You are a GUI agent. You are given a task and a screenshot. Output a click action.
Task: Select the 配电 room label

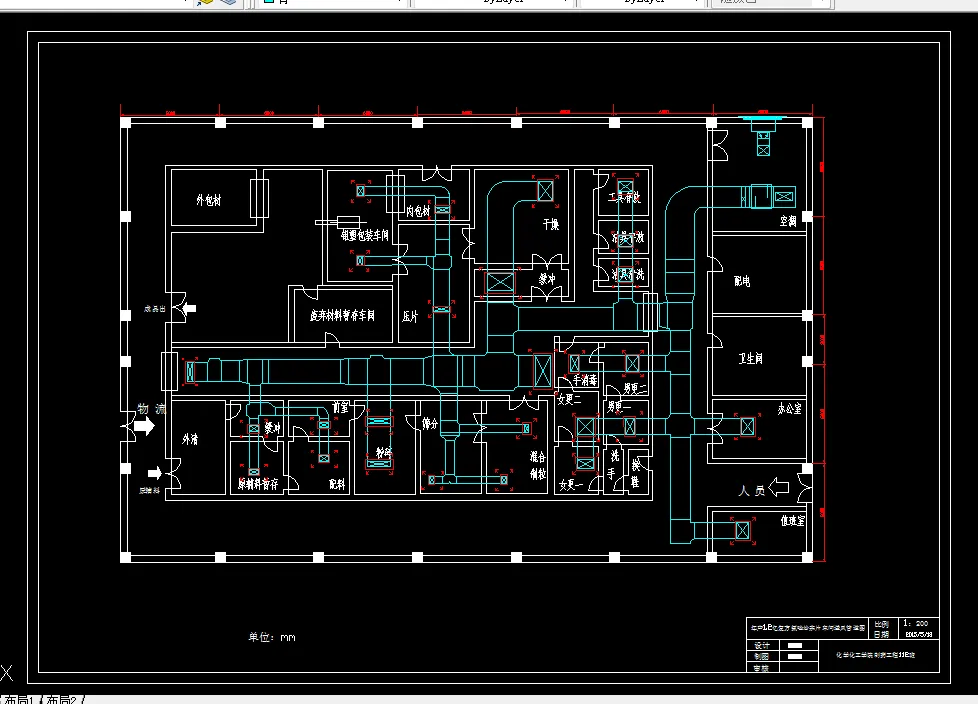click(x=742, y=281)
